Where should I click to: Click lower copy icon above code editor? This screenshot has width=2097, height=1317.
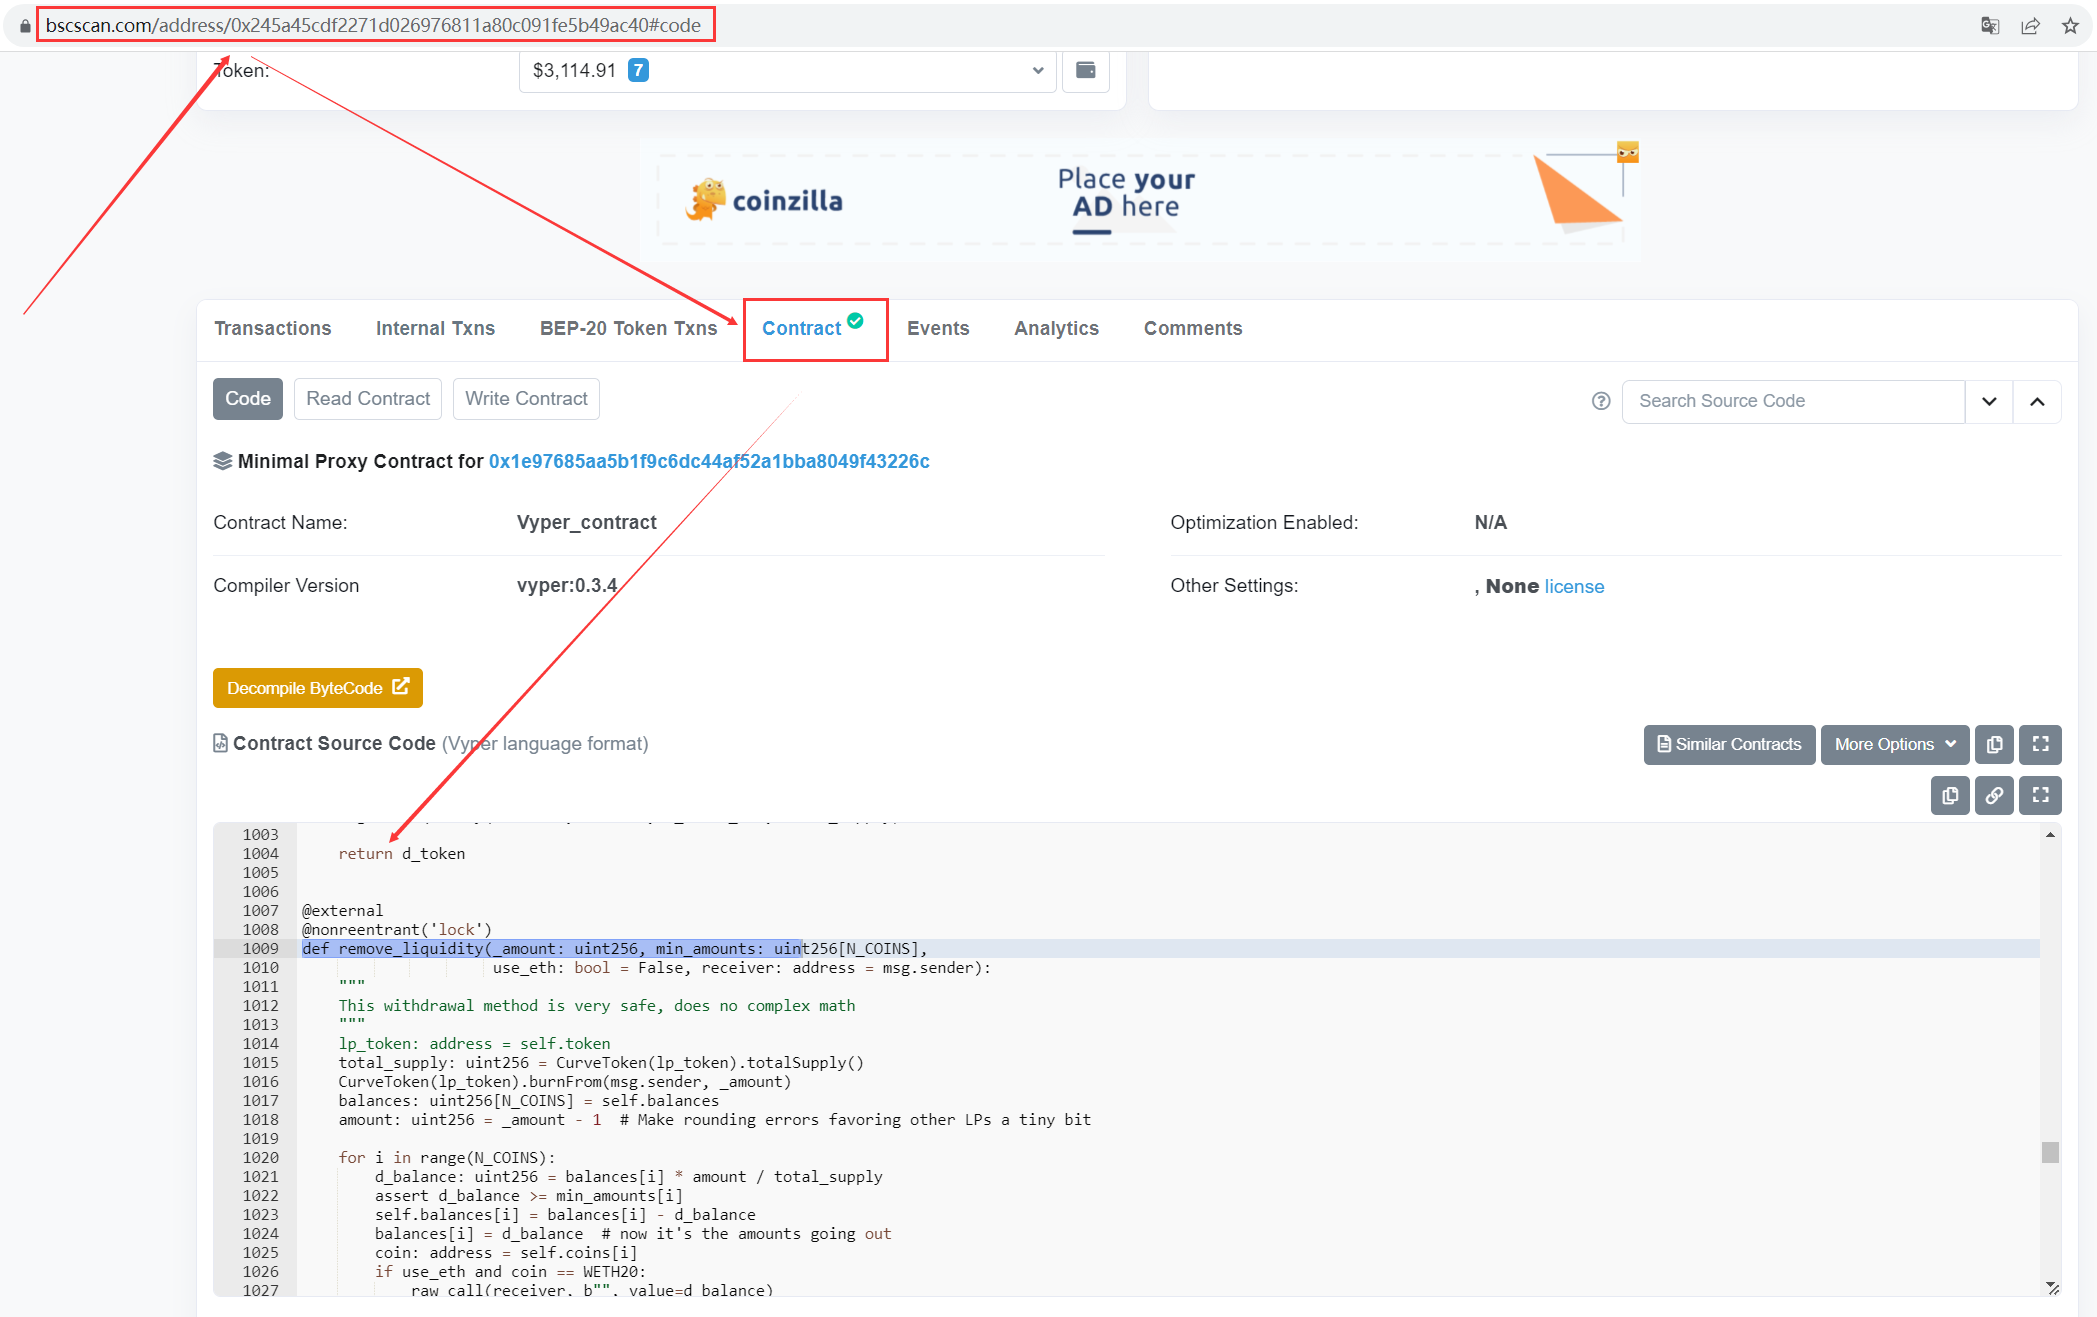1949,795
